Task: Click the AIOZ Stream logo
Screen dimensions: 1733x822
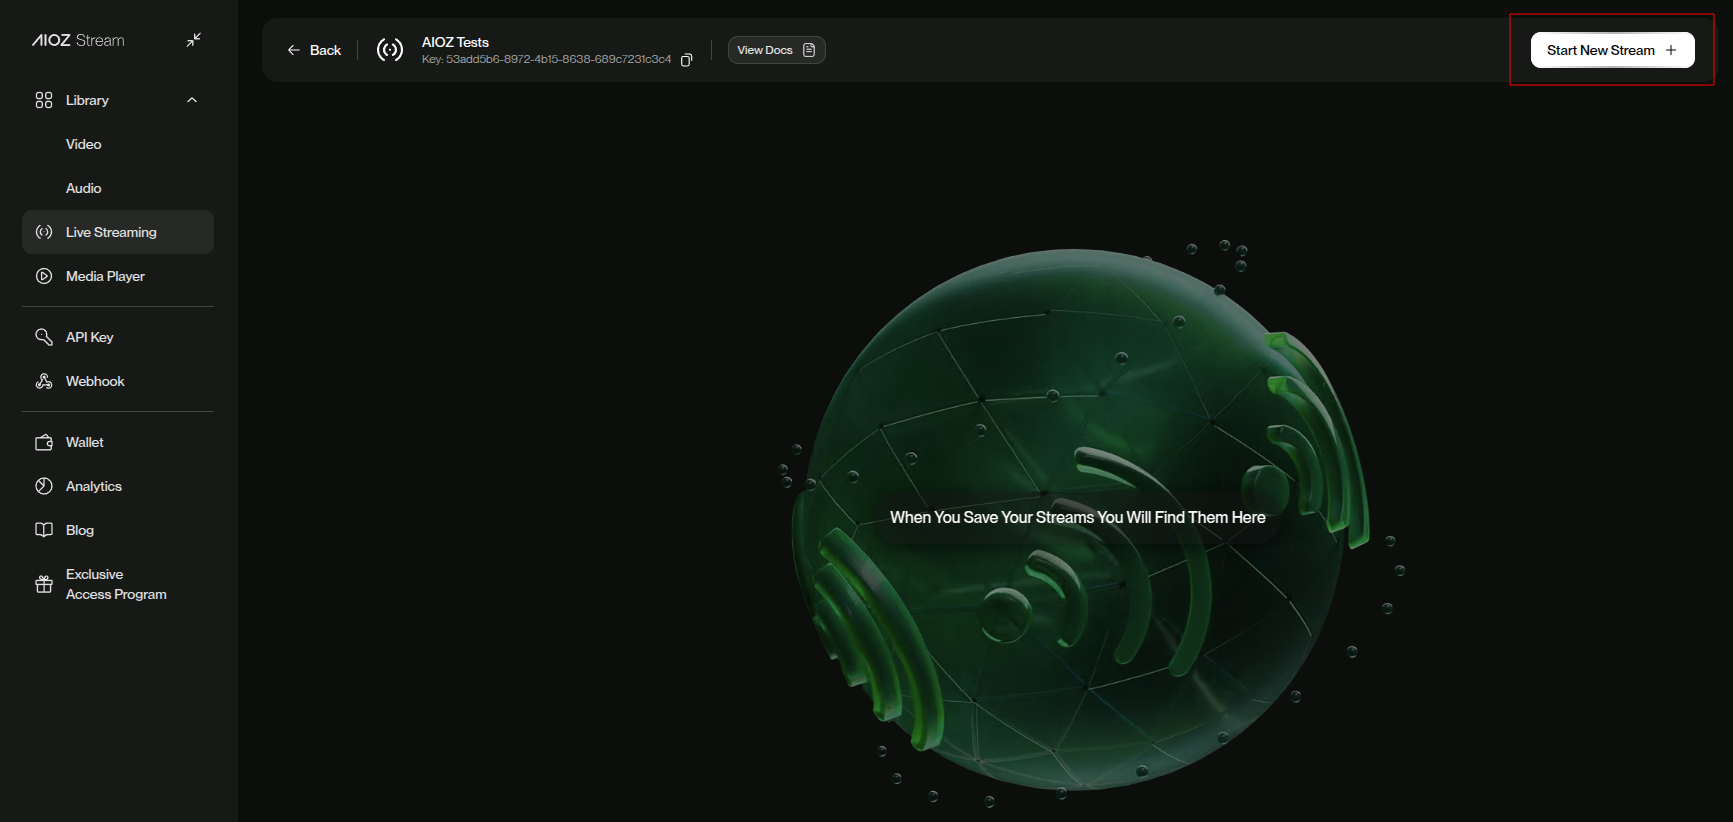Action: point(78,41)
